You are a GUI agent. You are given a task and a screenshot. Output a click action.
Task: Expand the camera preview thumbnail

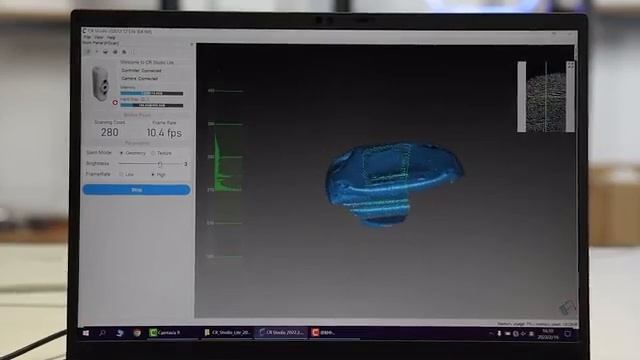[570, 65]
